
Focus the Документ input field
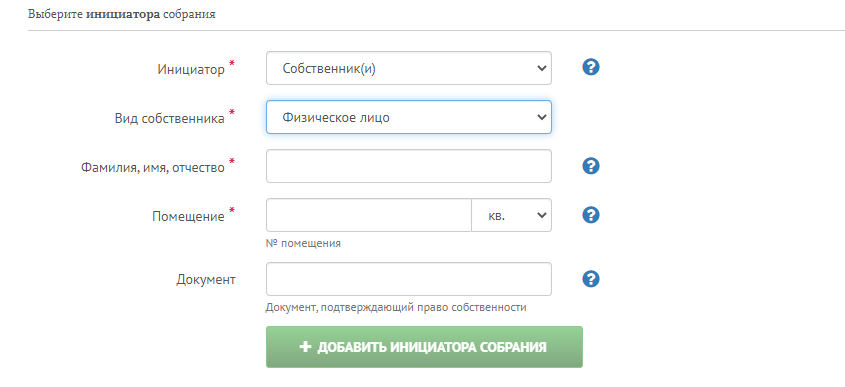408,279
